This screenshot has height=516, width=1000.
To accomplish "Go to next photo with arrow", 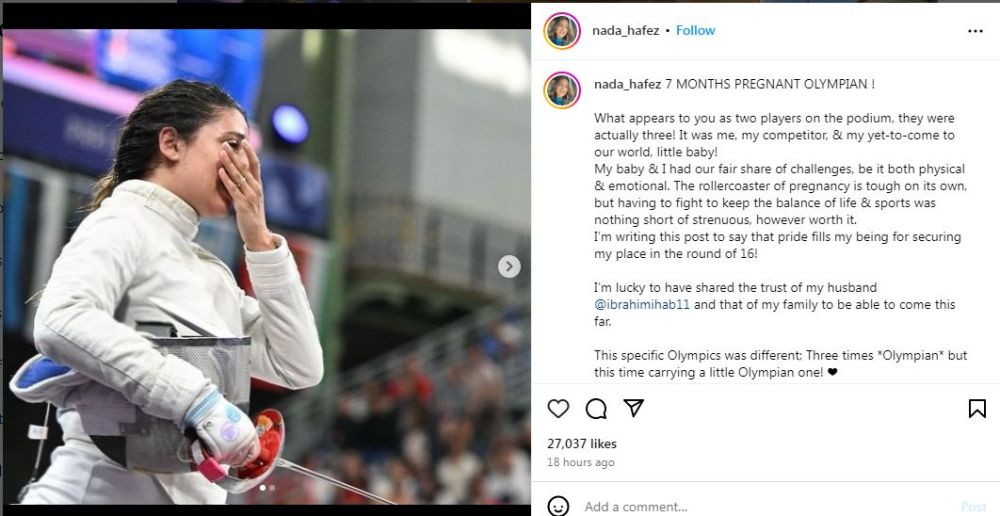I will 509,267.
